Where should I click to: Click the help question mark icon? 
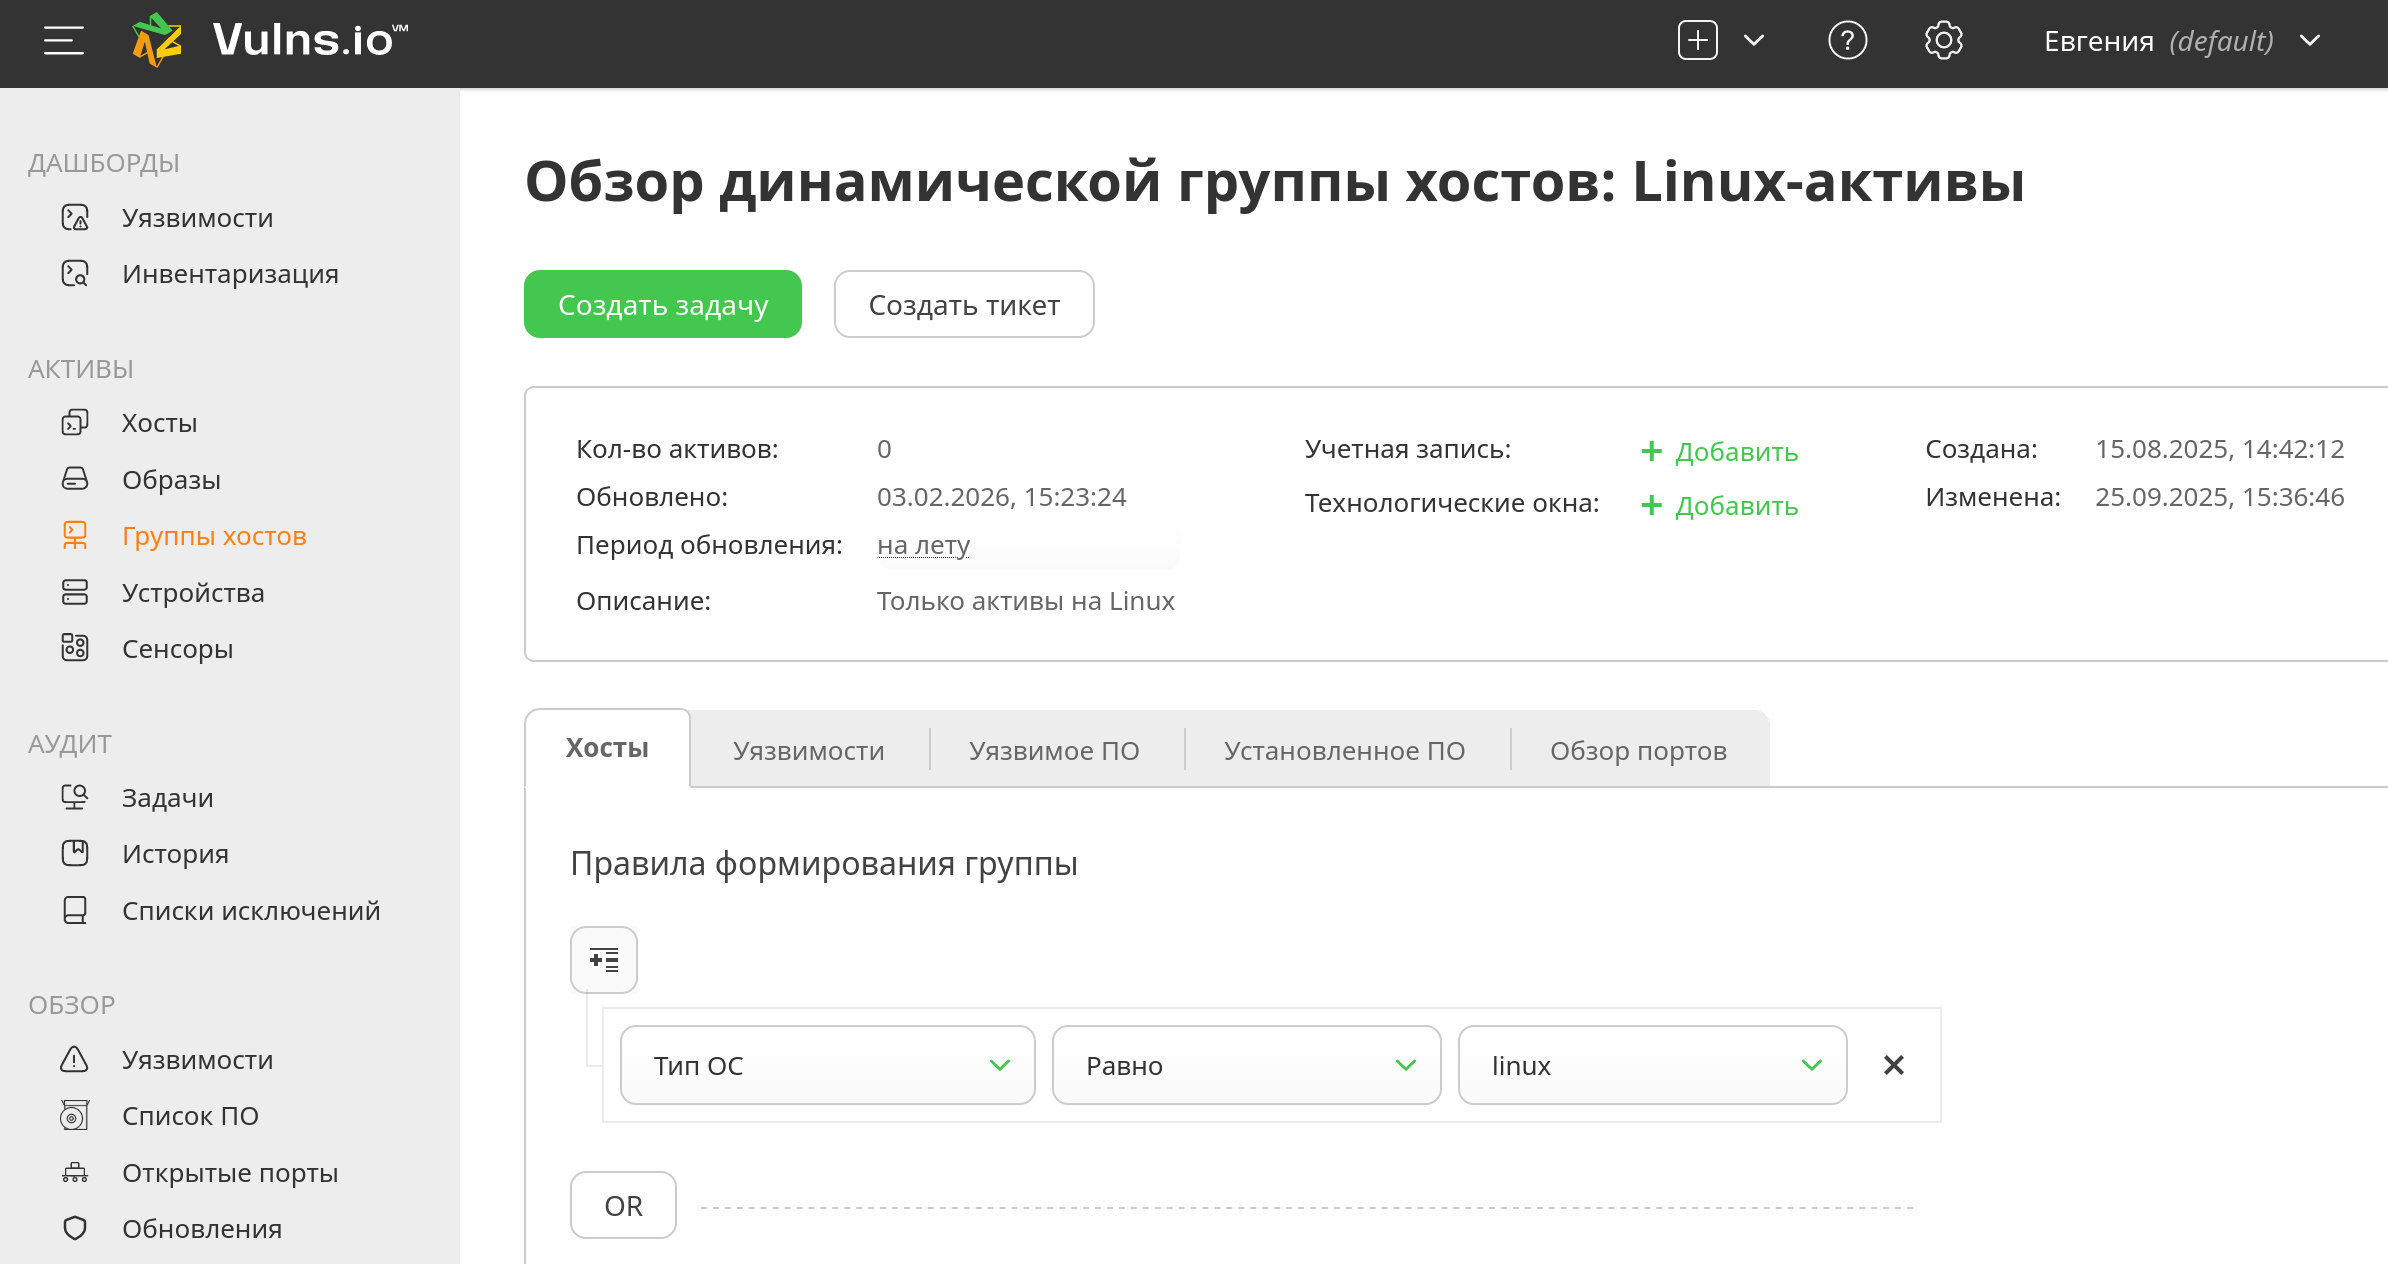[1847, 41]
